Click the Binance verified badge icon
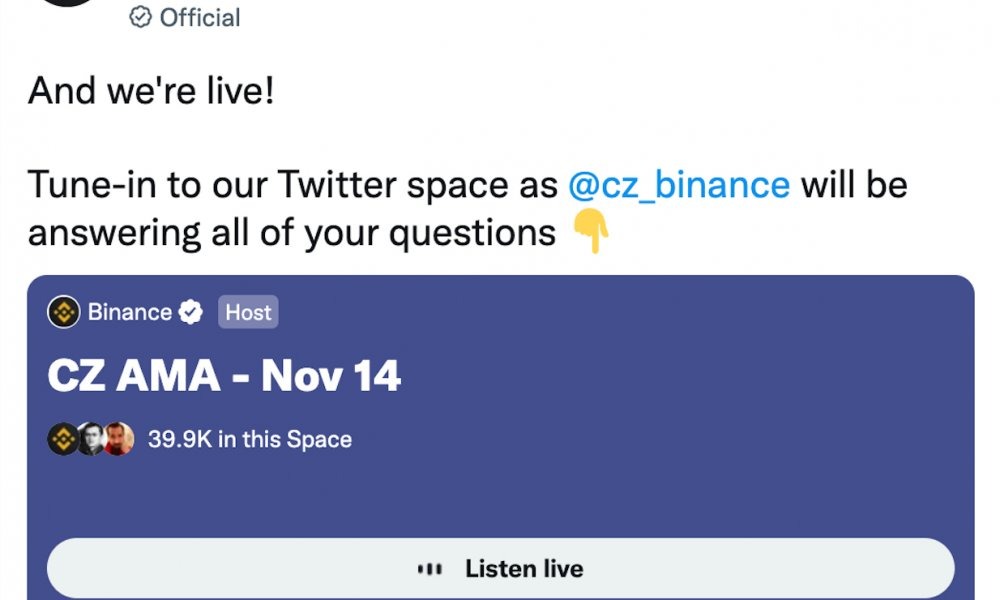1000x600 pixels. (x=191, y=312)
